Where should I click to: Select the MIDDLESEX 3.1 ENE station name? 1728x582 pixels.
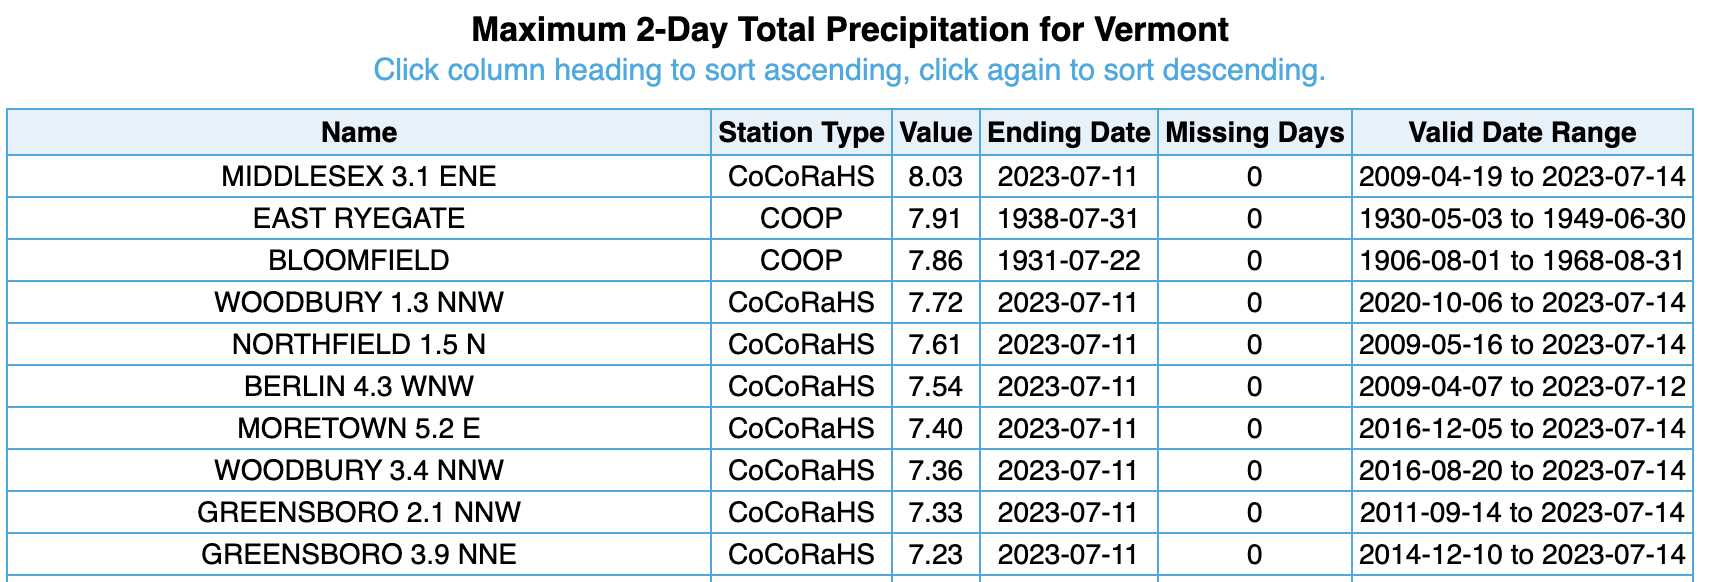tap(359, 177)
